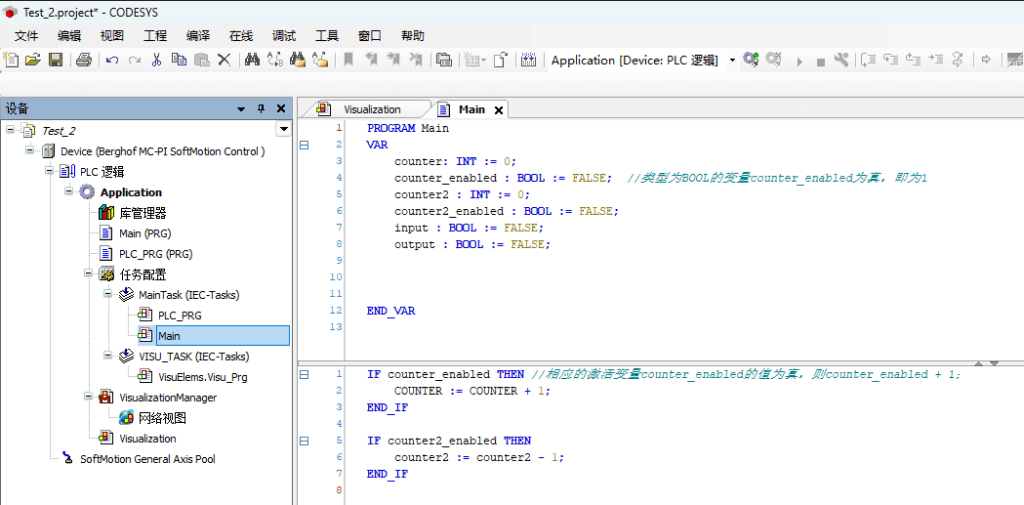Viewport: 1024px width, 505px height.
Task: Collapse the VAR block in declaration editor
Action: [x=304, y=145]
